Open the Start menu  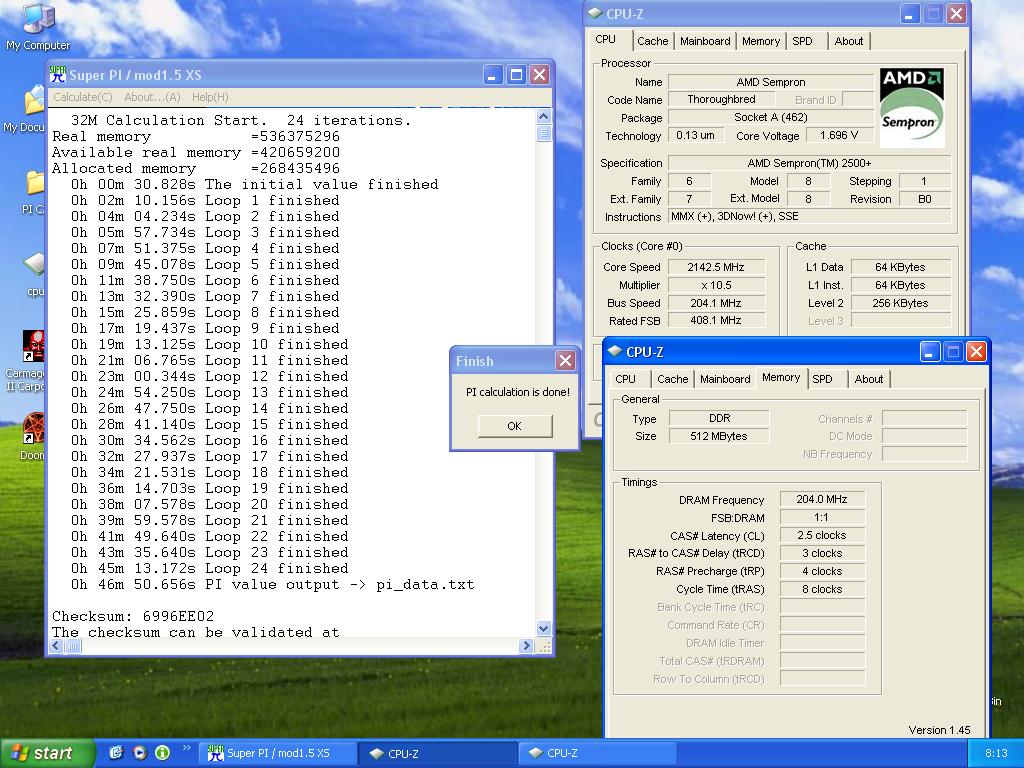click(x=46, y=753)
